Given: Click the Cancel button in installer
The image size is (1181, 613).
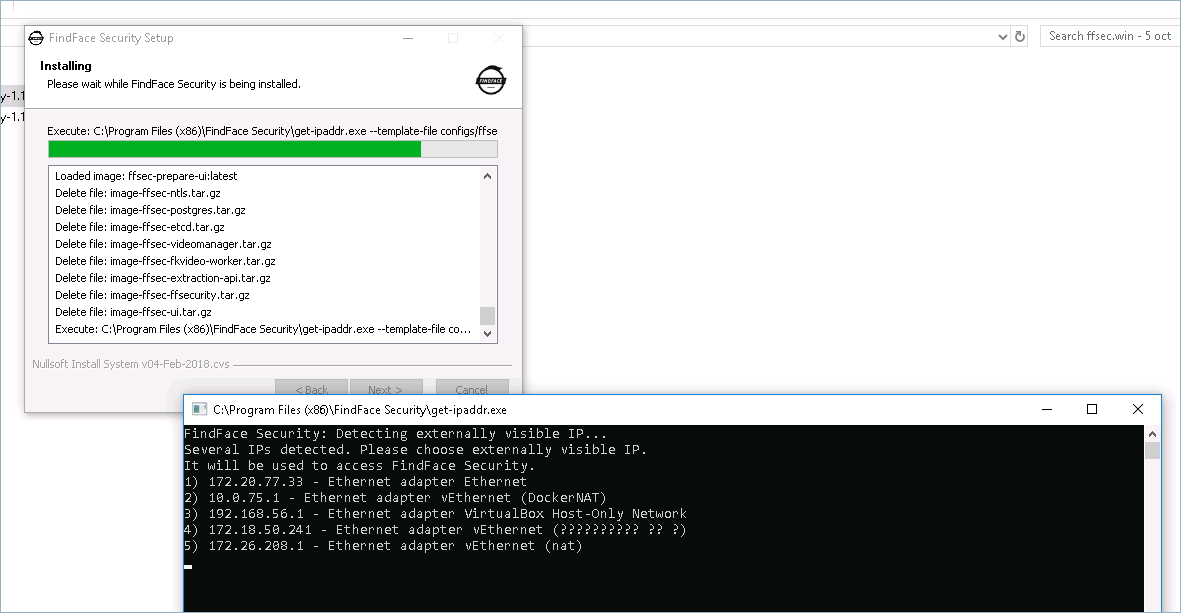Looking at the screenshot, I should click(471, 389).
